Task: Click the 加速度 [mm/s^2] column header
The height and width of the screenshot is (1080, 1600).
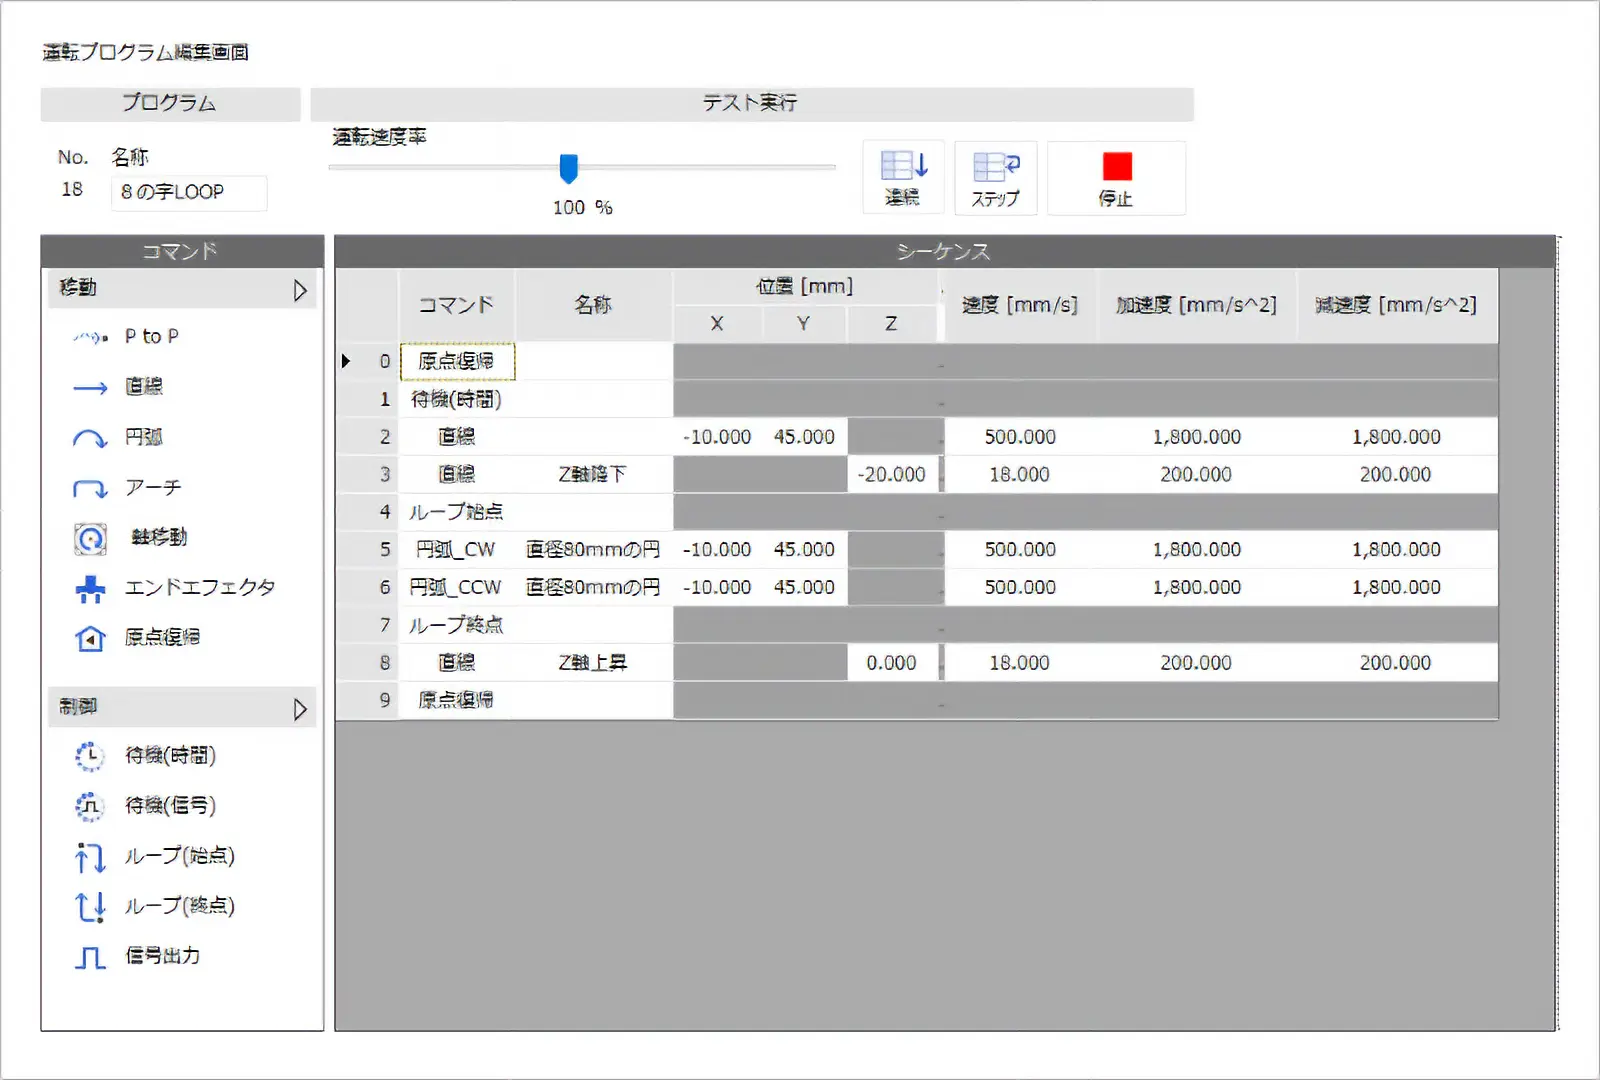Action: pos(1196,305)
